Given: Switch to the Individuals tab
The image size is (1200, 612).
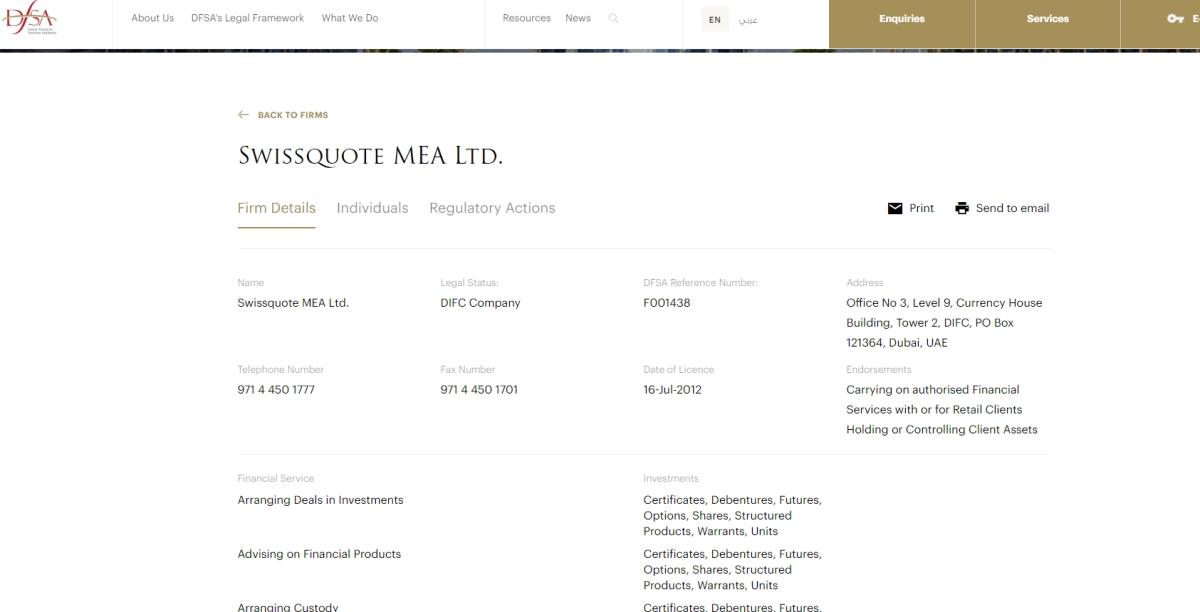Looking at the screenshot, I should [x=372, y=208].
